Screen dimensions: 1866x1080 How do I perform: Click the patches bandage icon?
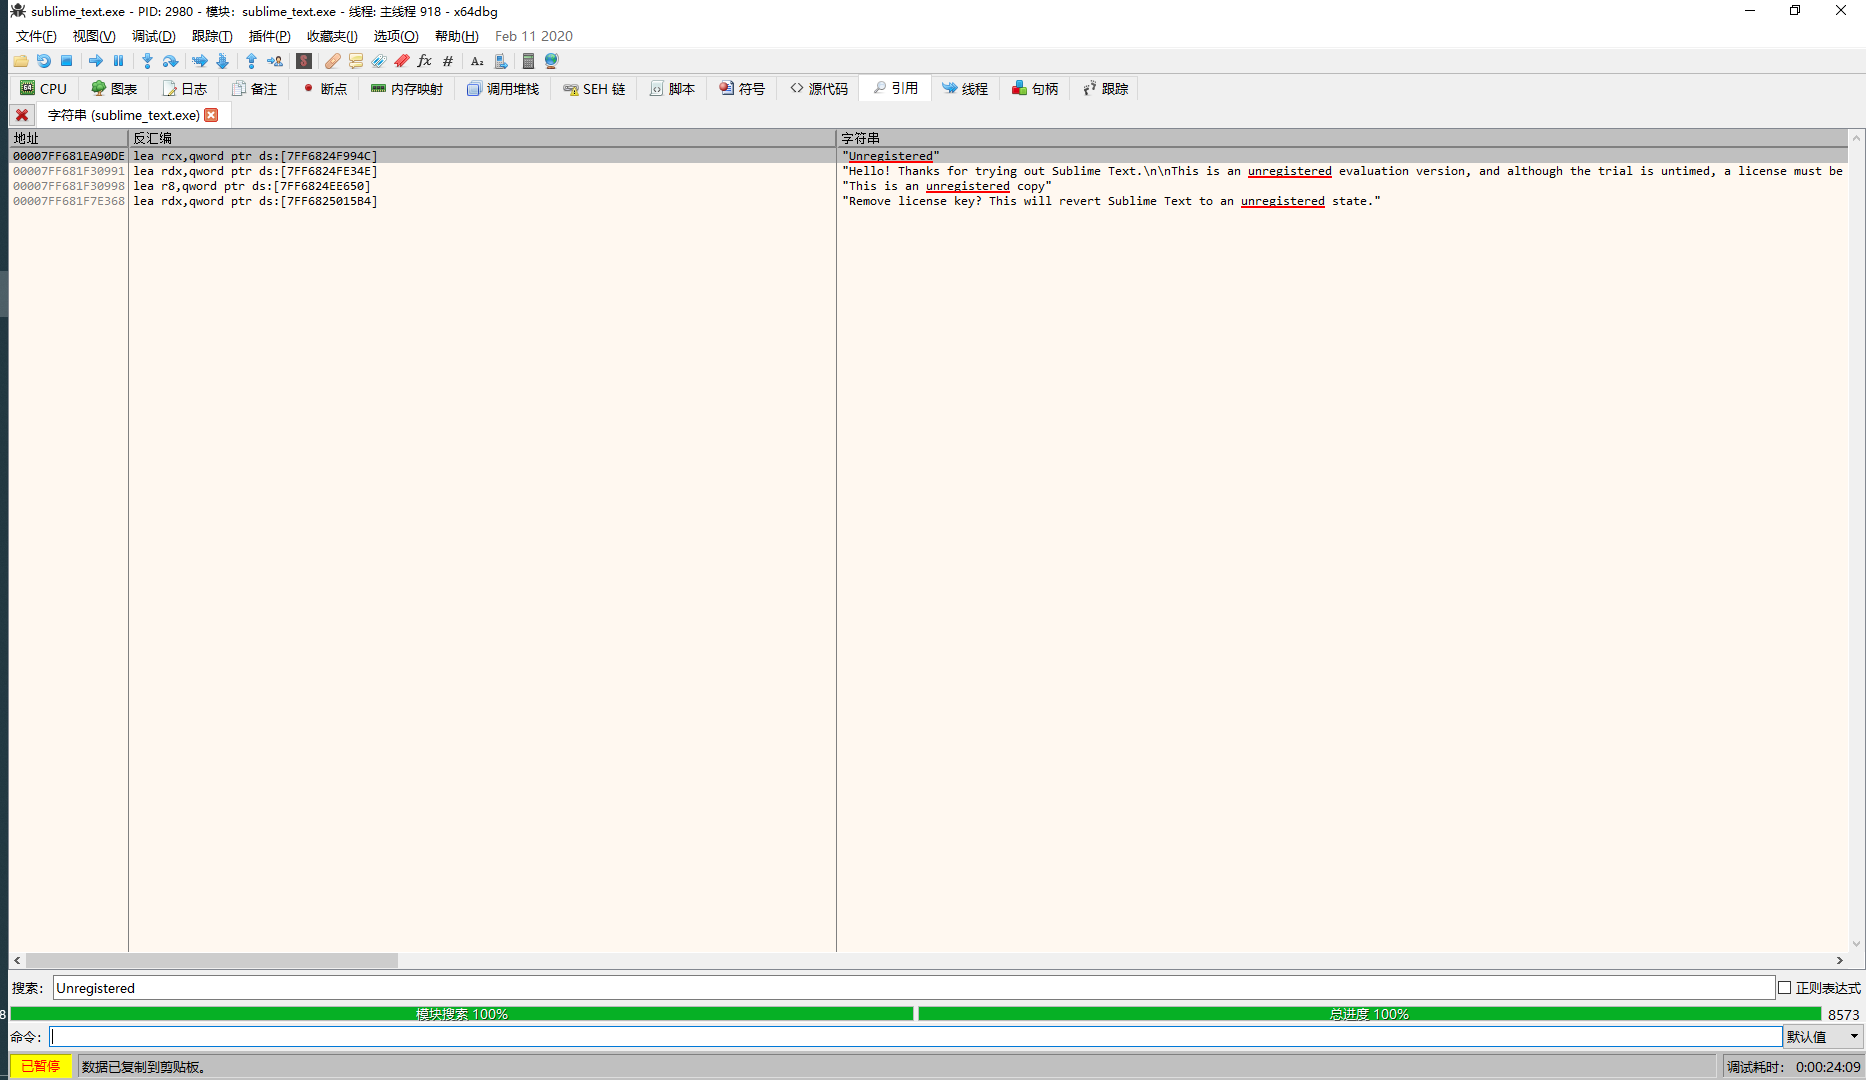coord(333,61)
